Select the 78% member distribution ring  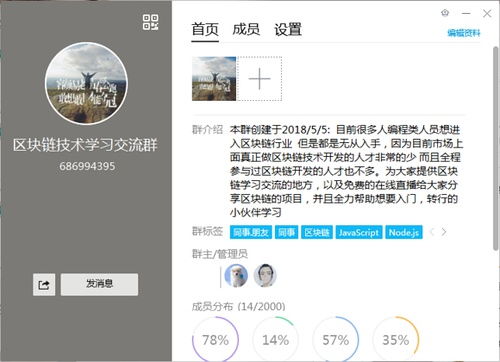click(x=216, y=340)
